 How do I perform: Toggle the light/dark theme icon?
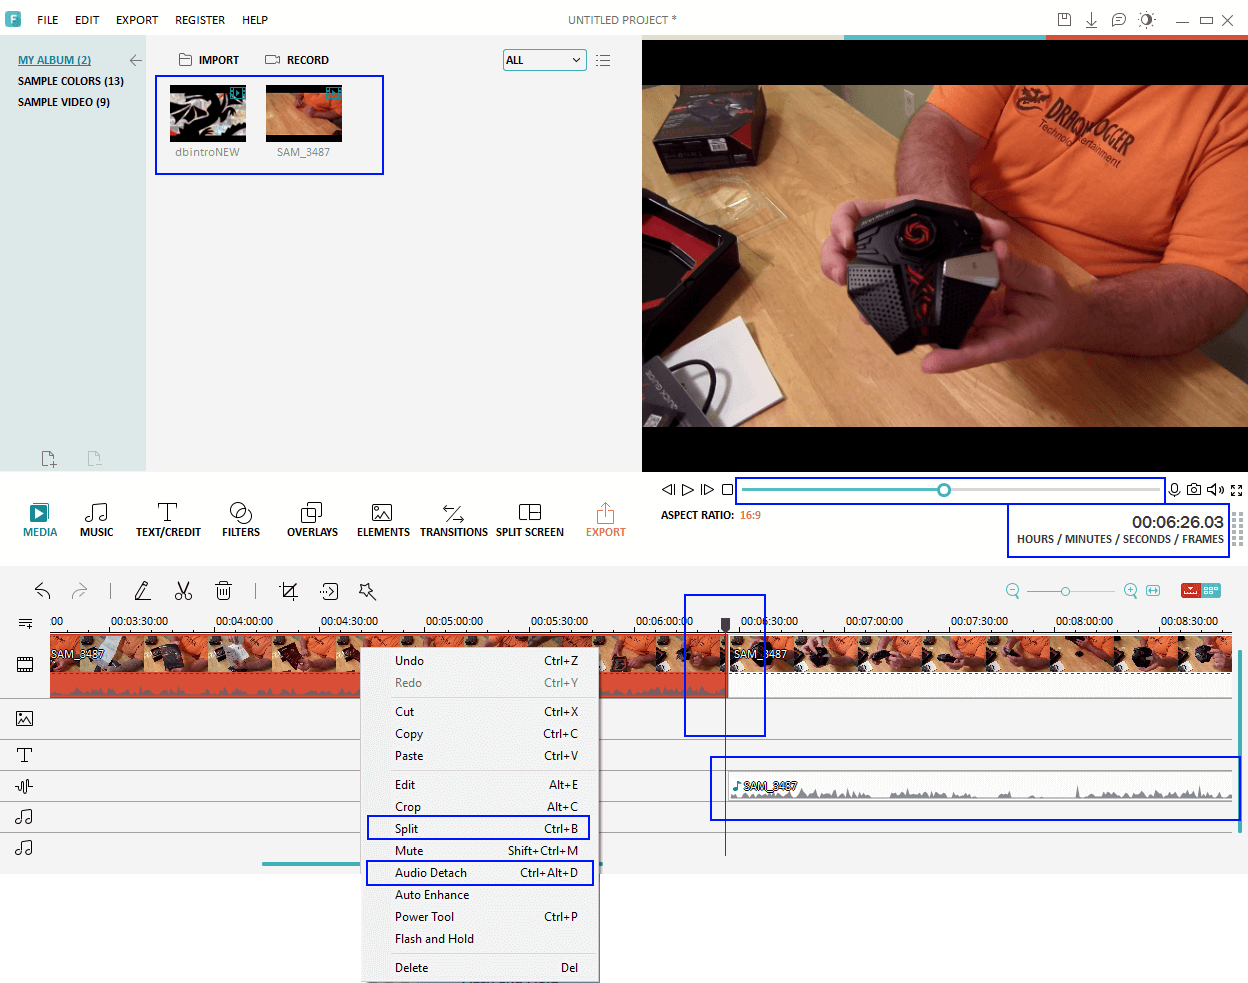point(1146,20)
